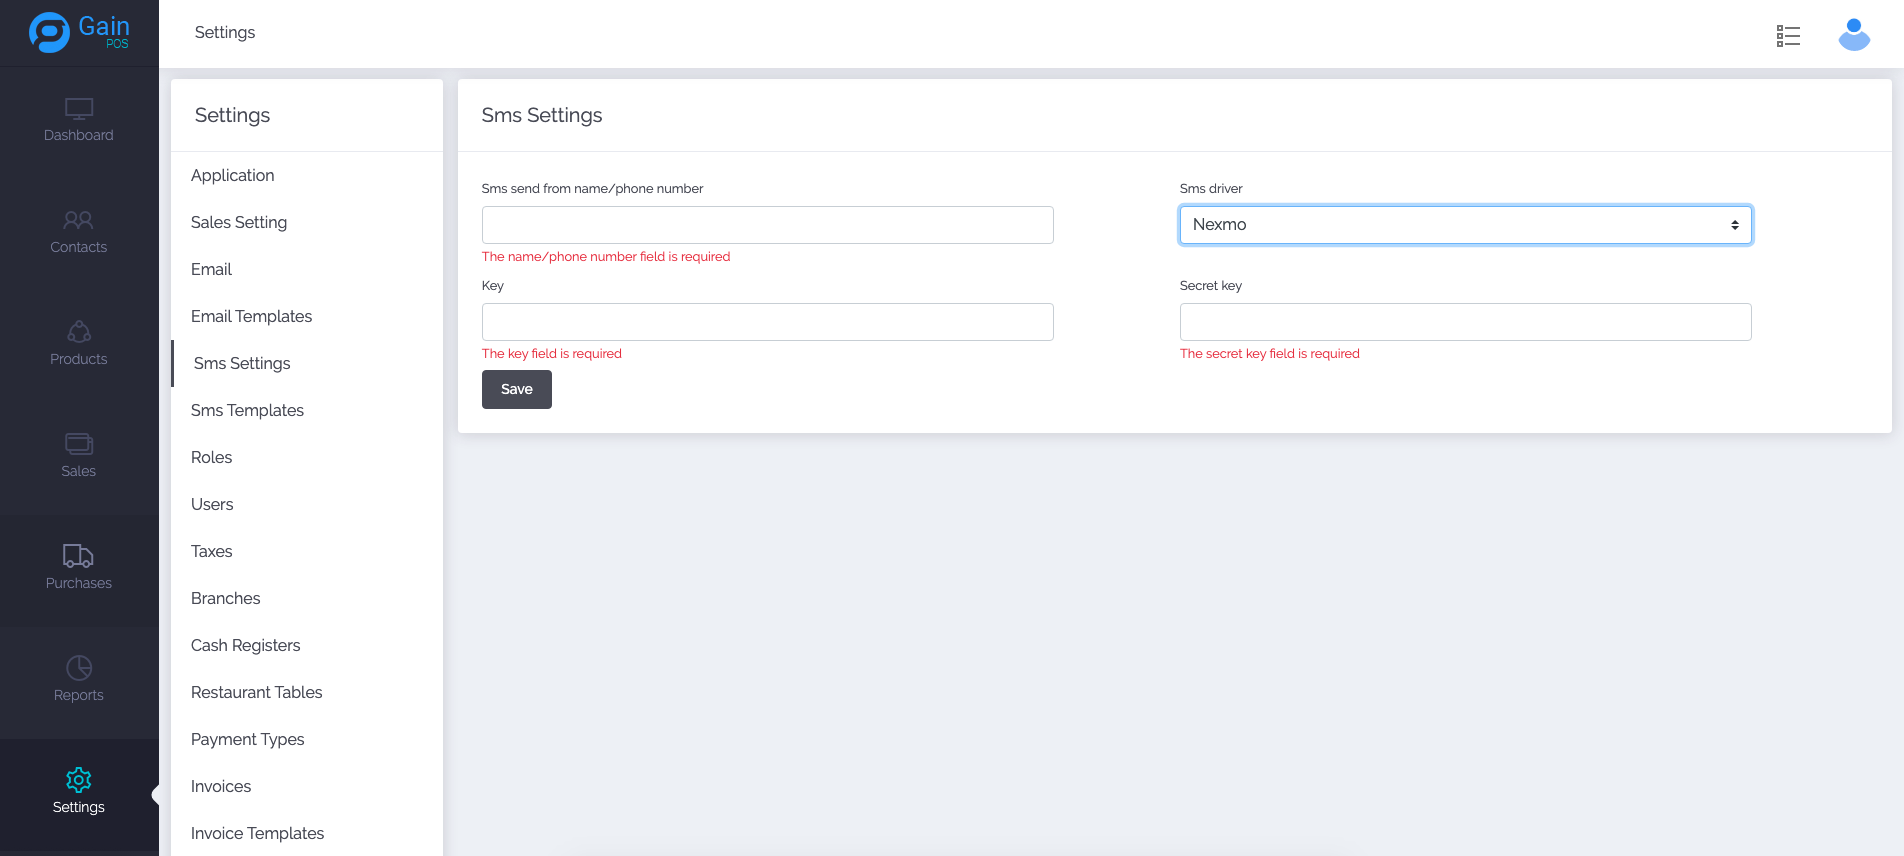Go to Contacts via people icon

tap(79, 220)
